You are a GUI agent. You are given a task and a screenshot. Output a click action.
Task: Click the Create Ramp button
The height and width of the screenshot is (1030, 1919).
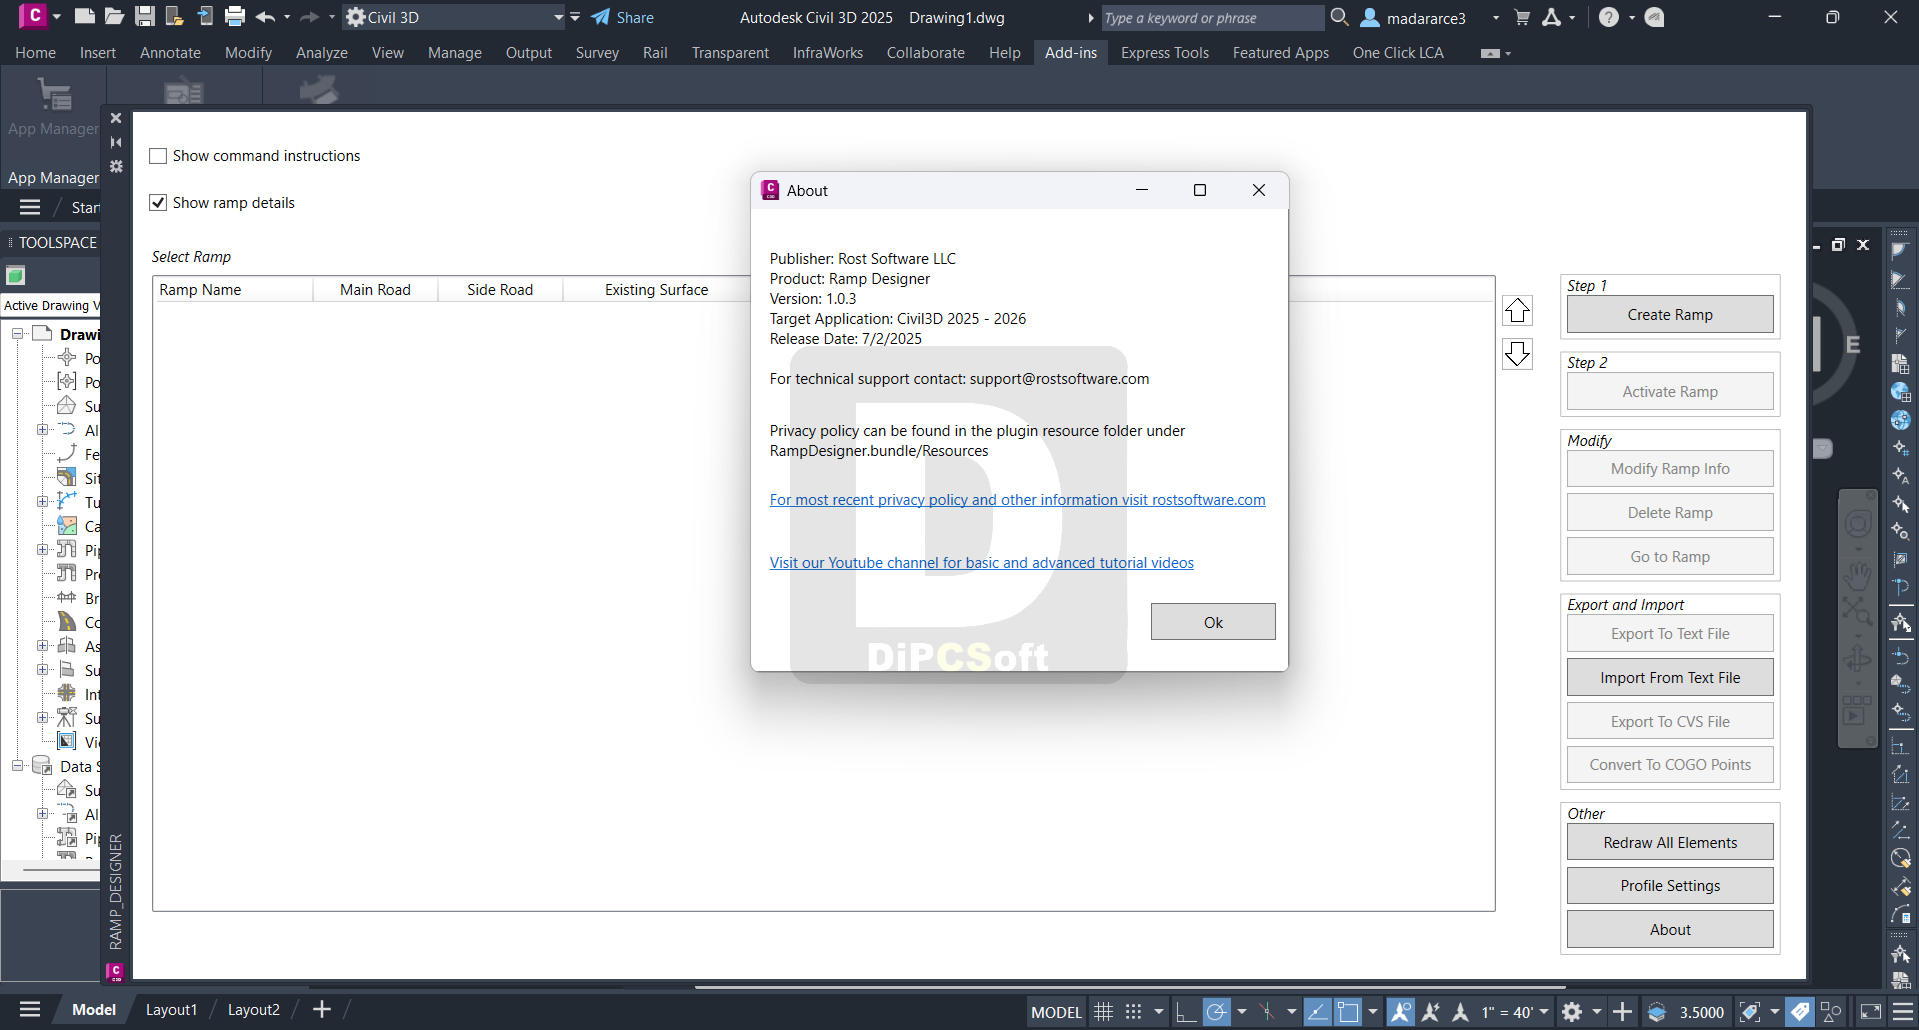(1670, 315)
